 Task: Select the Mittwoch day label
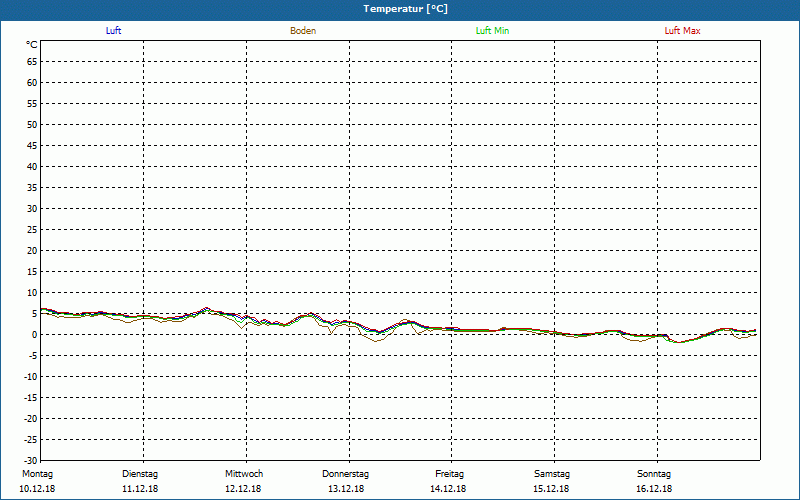coord(244,474)
